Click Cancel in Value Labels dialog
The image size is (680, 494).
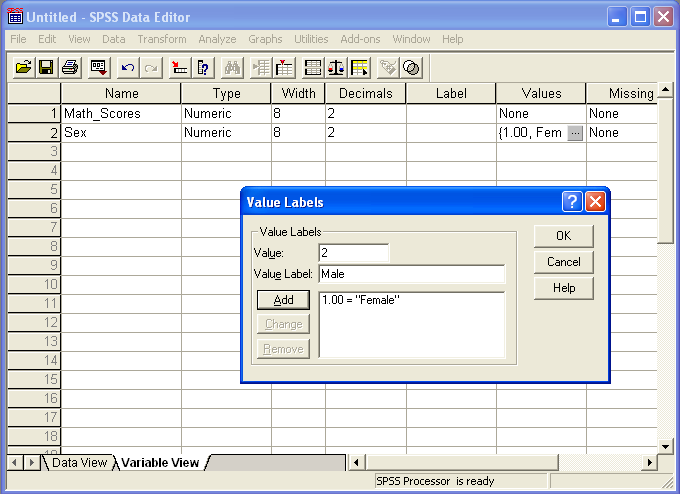563,262
